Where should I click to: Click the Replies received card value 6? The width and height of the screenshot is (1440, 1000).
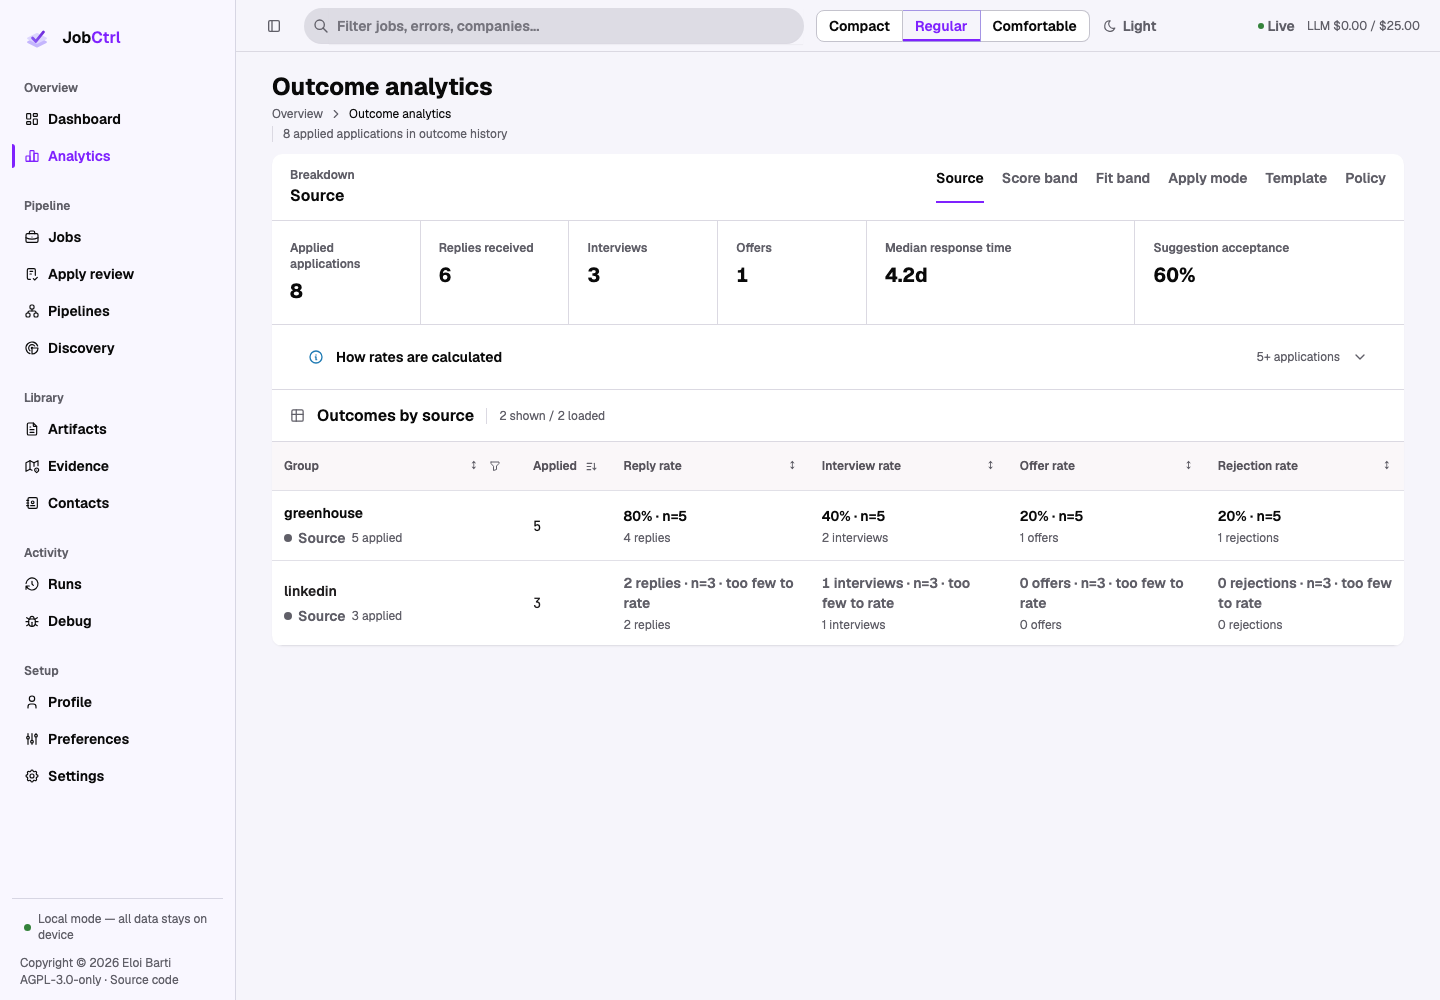click(x=445, y=275)
